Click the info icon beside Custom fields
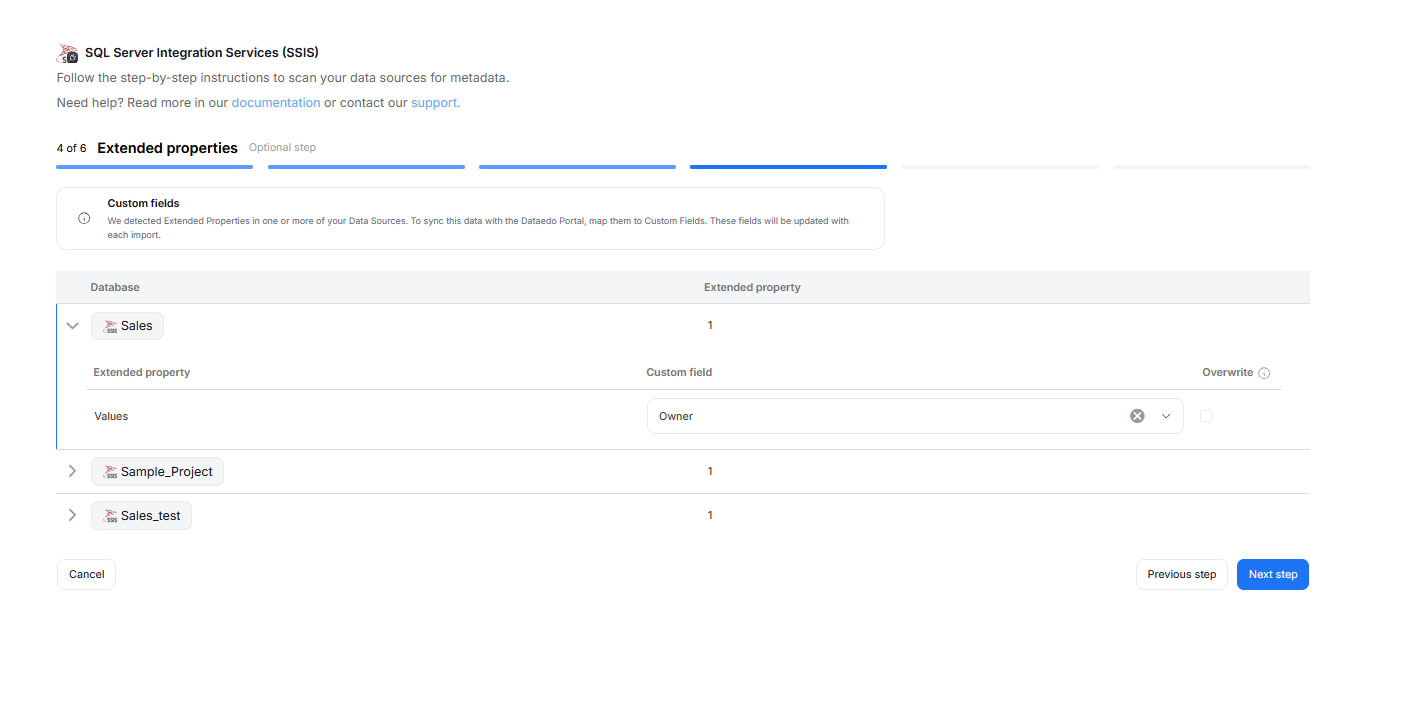Image resolution: width=1413 pixels, height=712 pixels. (x=84, y=218)
